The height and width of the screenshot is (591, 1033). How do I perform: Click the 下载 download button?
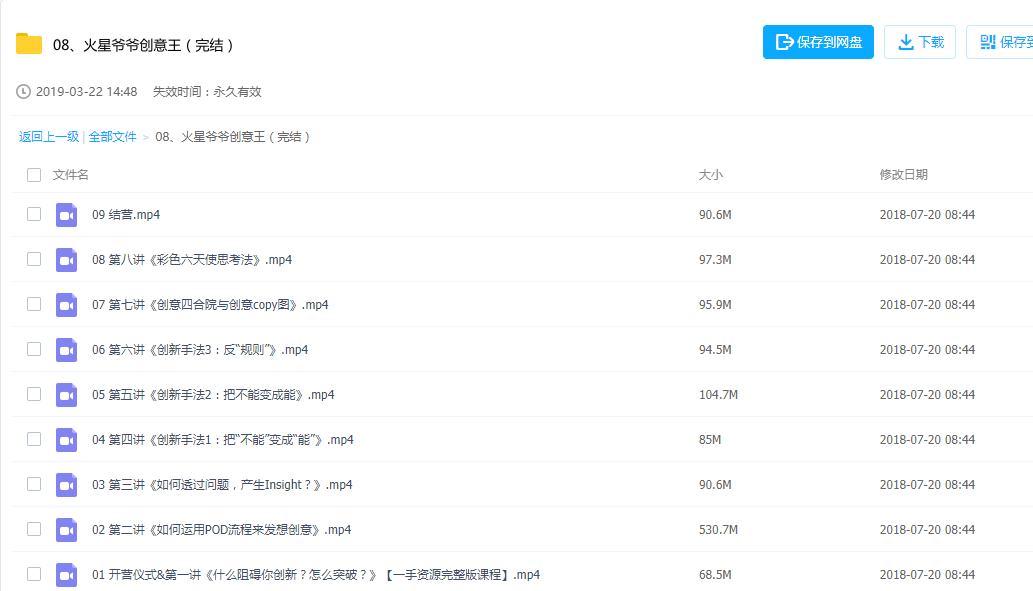coord(920,42)
